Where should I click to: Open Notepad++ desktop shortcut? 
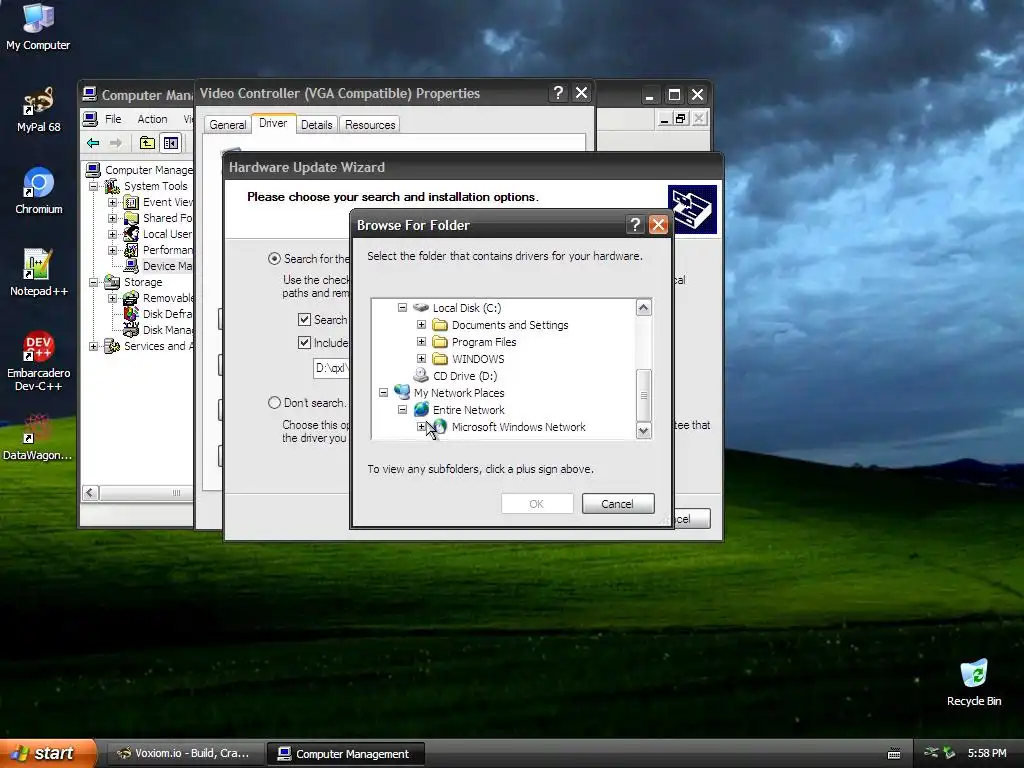(x=39, y=273)
